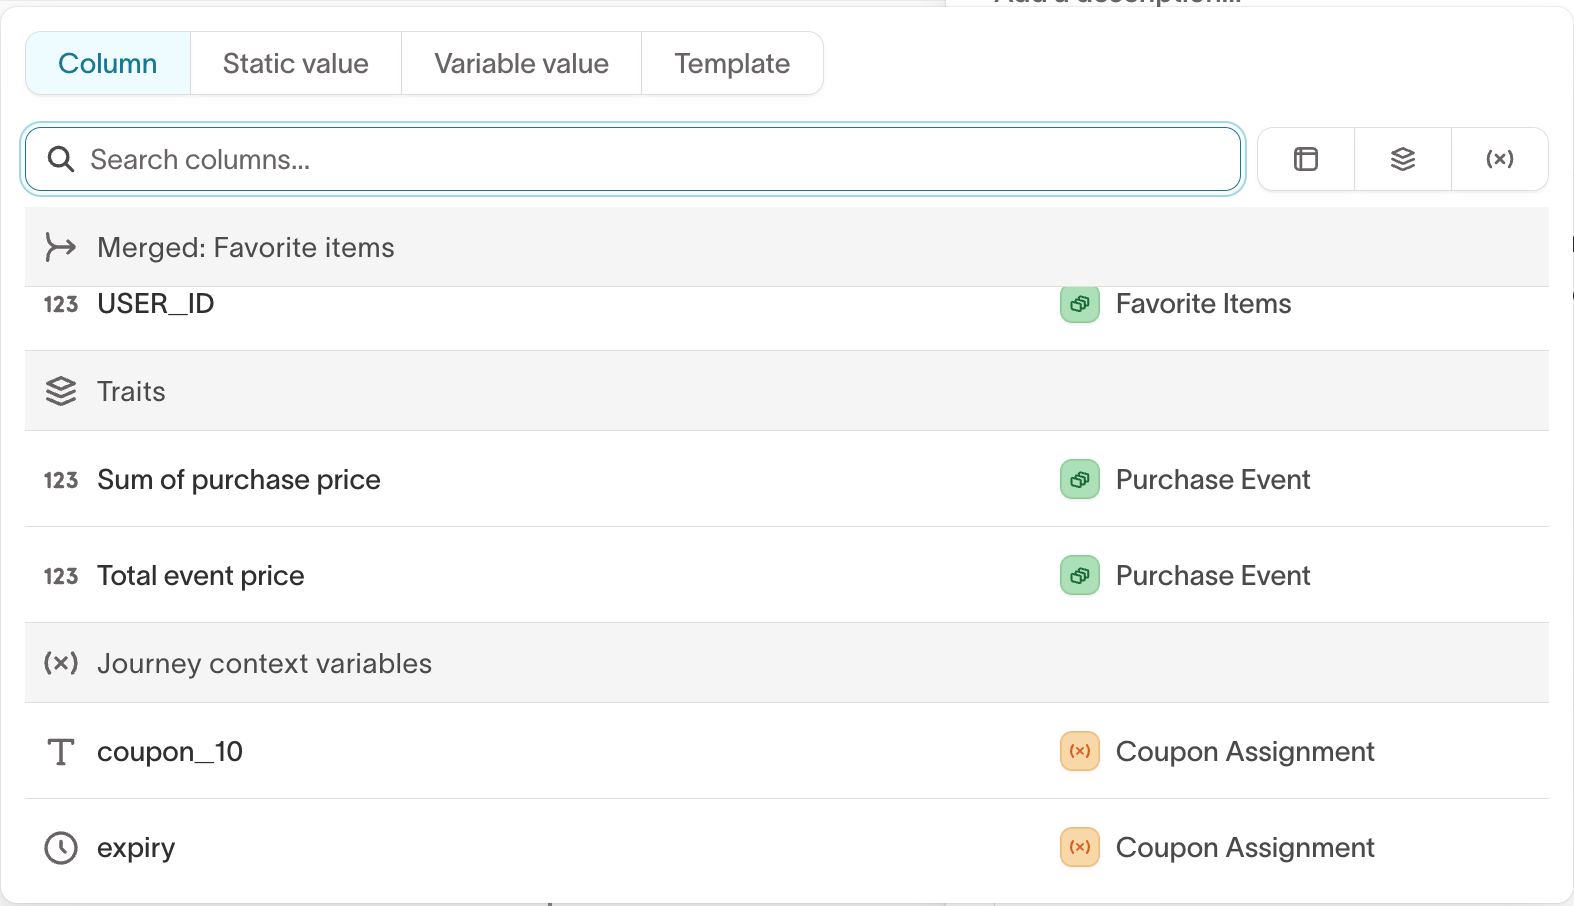
Task: Toggle the journey context variables filter button
Action: coord(1499,159)
